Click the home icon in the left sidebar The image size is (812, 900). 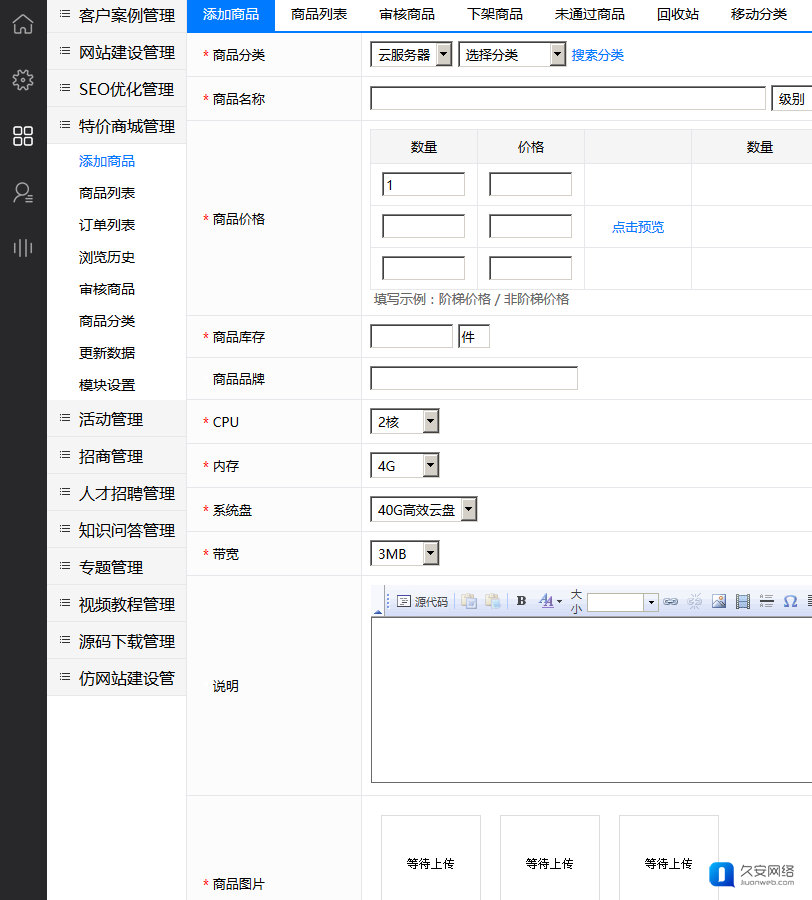22,24
